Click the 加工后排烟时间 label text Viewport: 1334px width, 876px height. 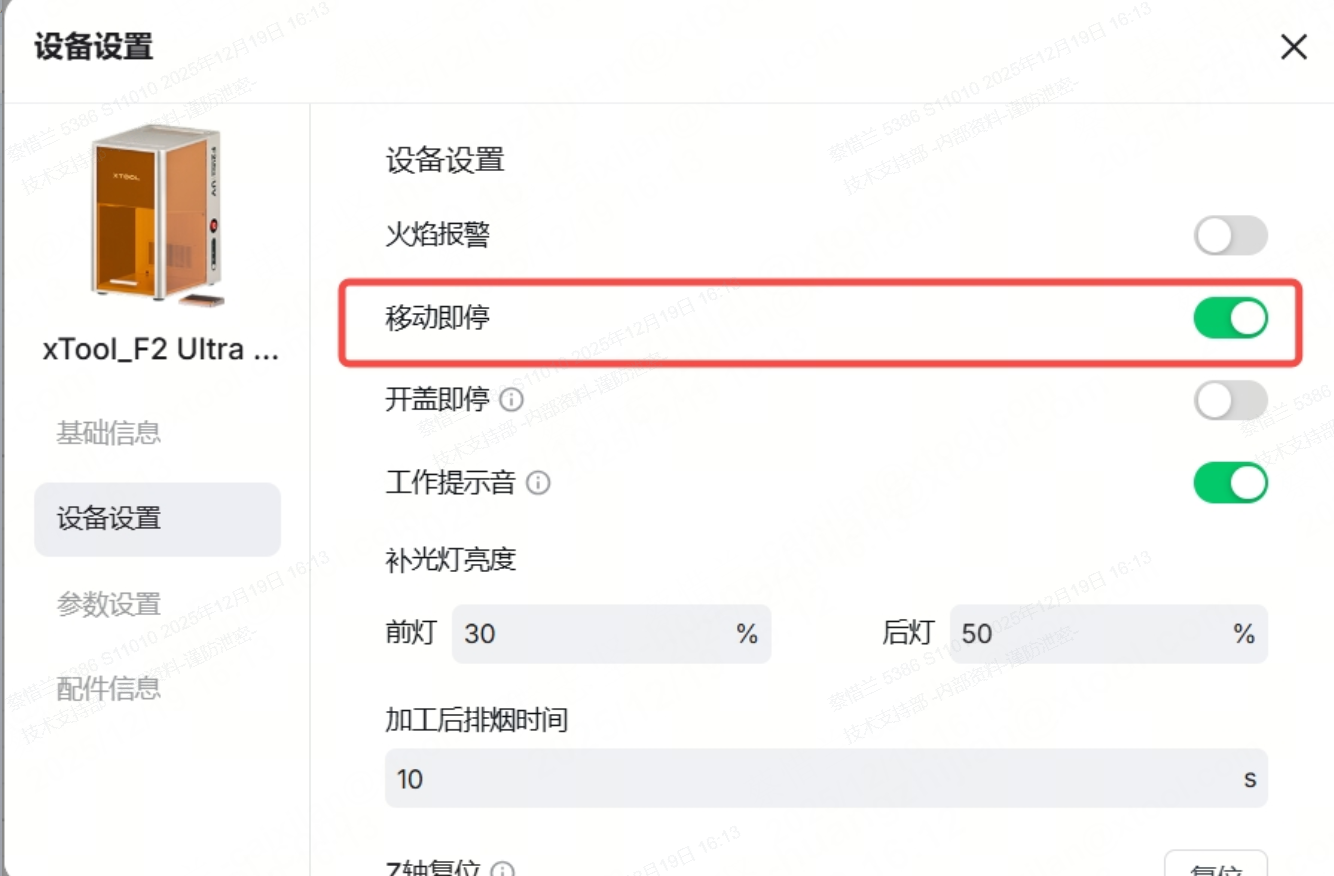(476, 719)
